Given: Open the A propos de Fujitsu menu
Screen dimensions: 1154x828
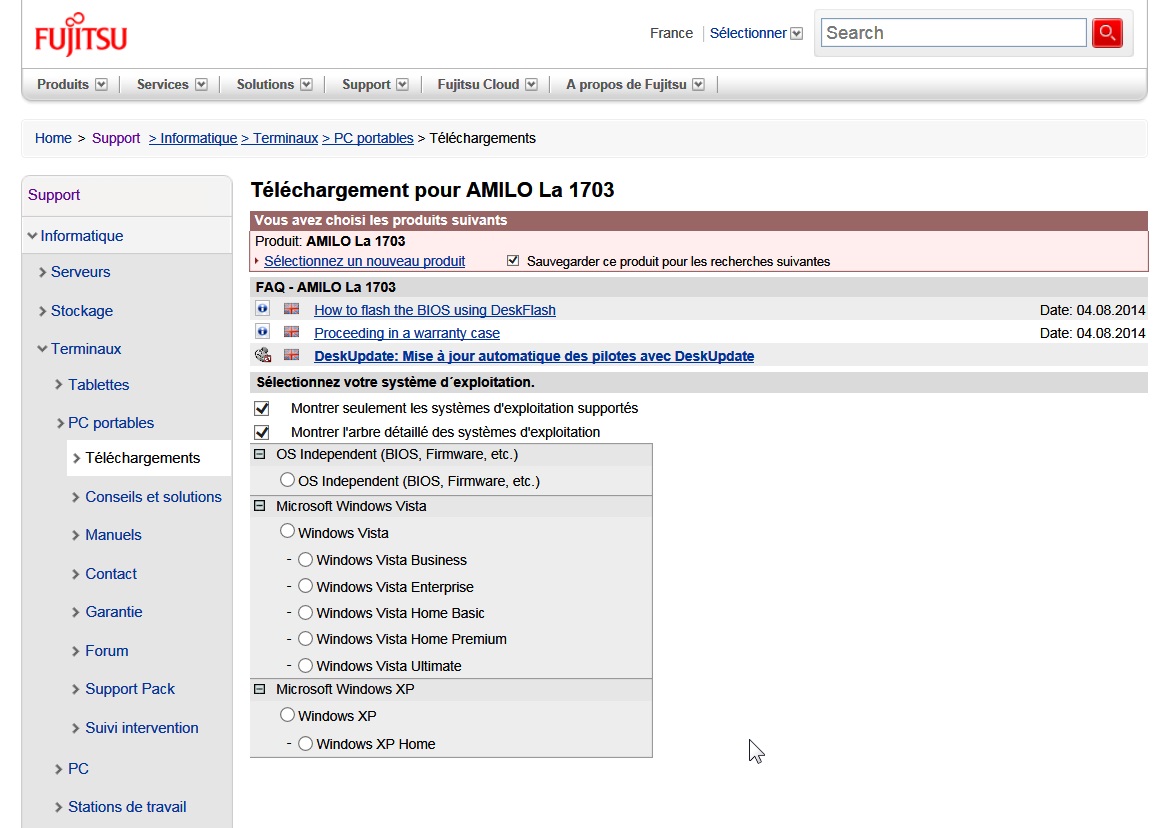Looking at the screenshot, I should (x=626, y=85).
